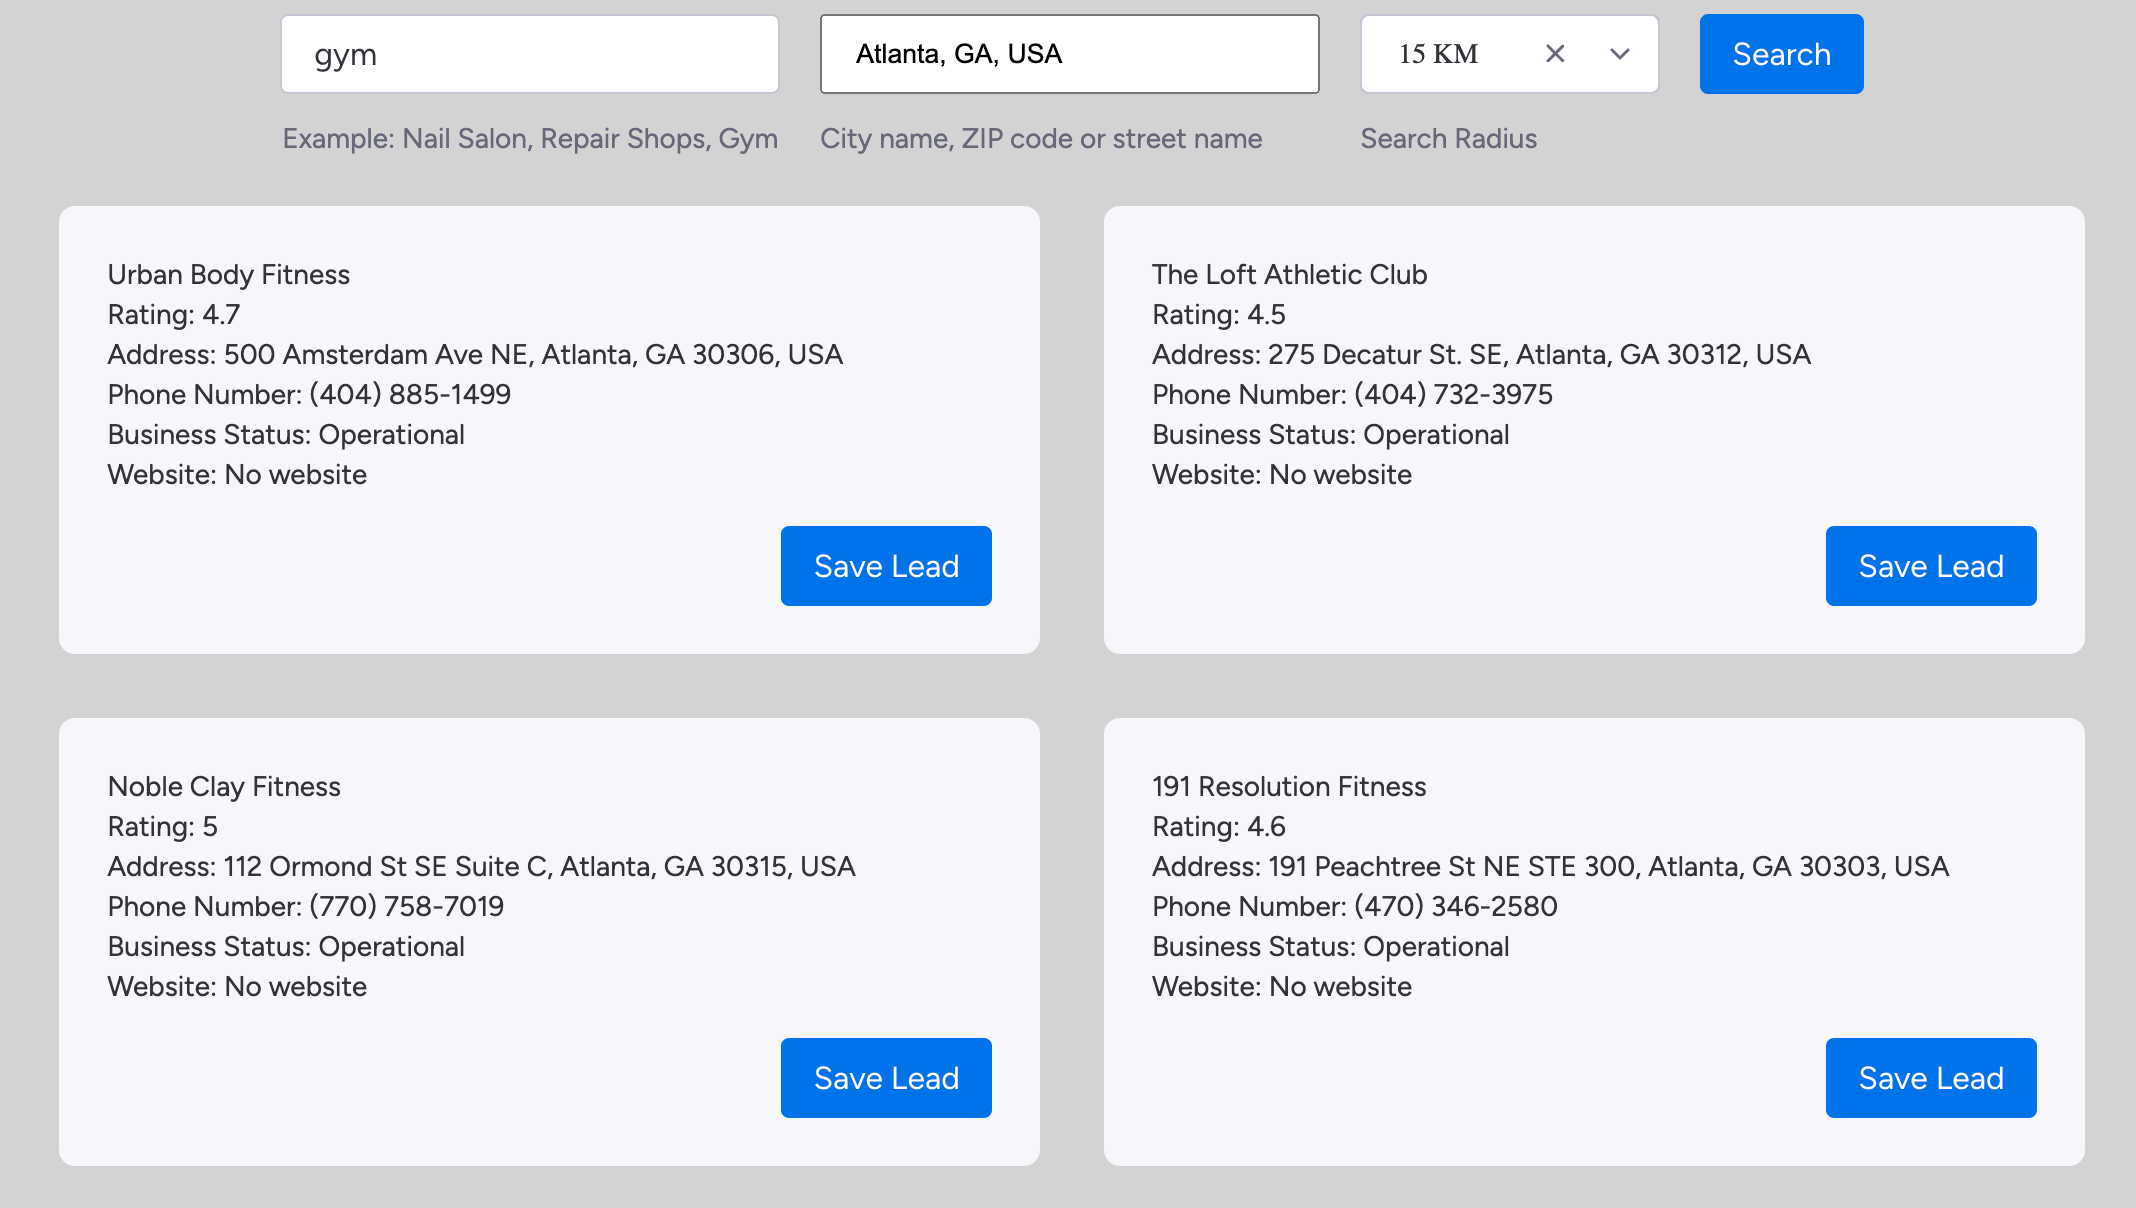Image resolution: width=2136 pixels, height=1208 pixels.
Task: Click the Noble Clay Fitness title
Action: pyautogui.click(x=224, y=787)
